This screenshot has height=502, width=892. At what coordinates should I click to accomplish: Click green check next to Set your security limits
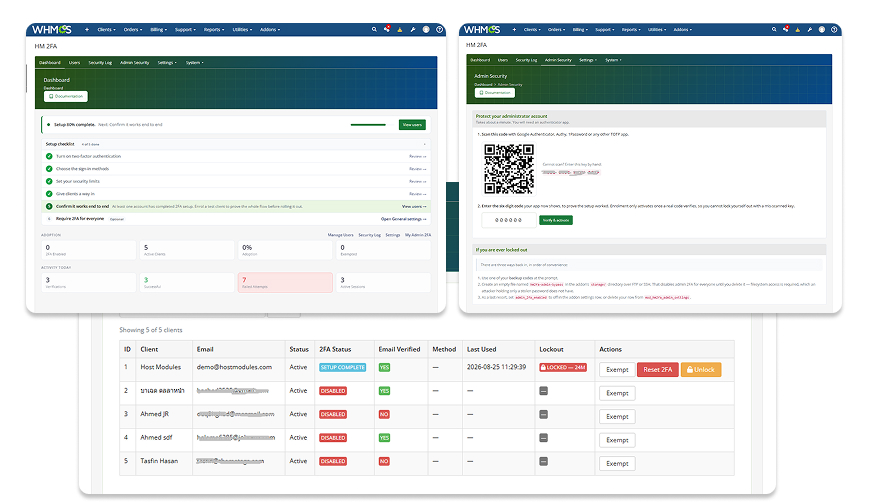(x=49, y=182)
